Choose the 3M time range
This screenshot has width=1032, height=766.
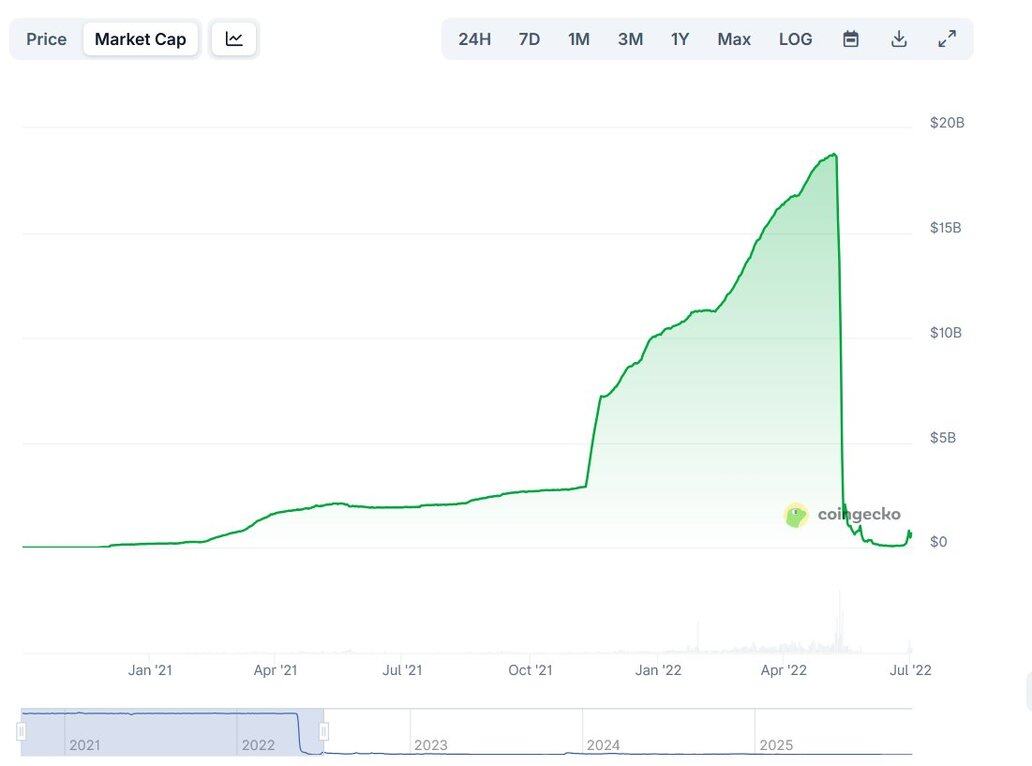click(630, 39)
